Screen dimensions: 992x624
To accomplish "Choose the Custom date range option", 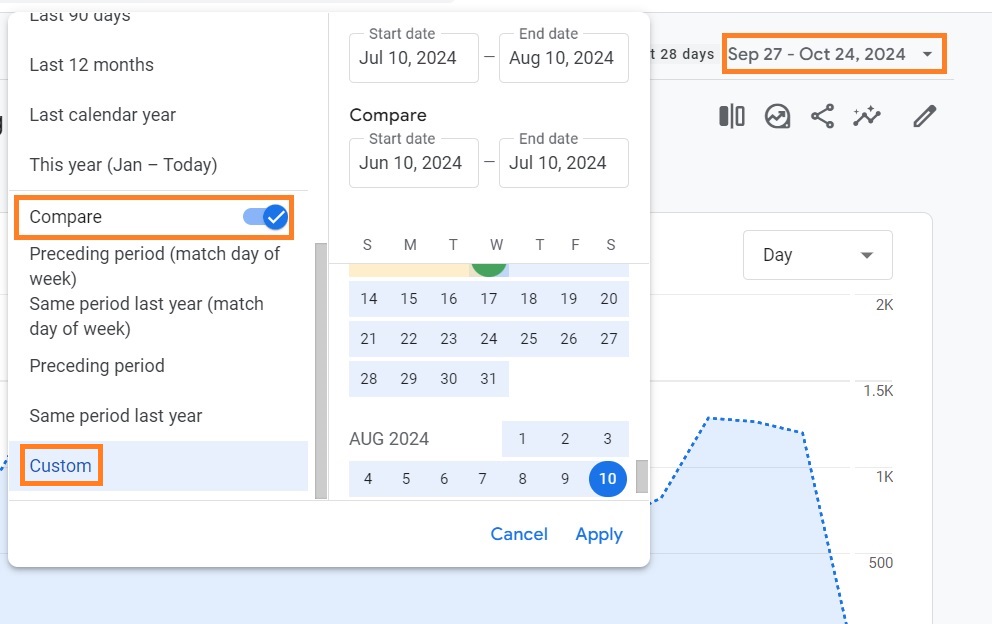I will tap(60, 465).
